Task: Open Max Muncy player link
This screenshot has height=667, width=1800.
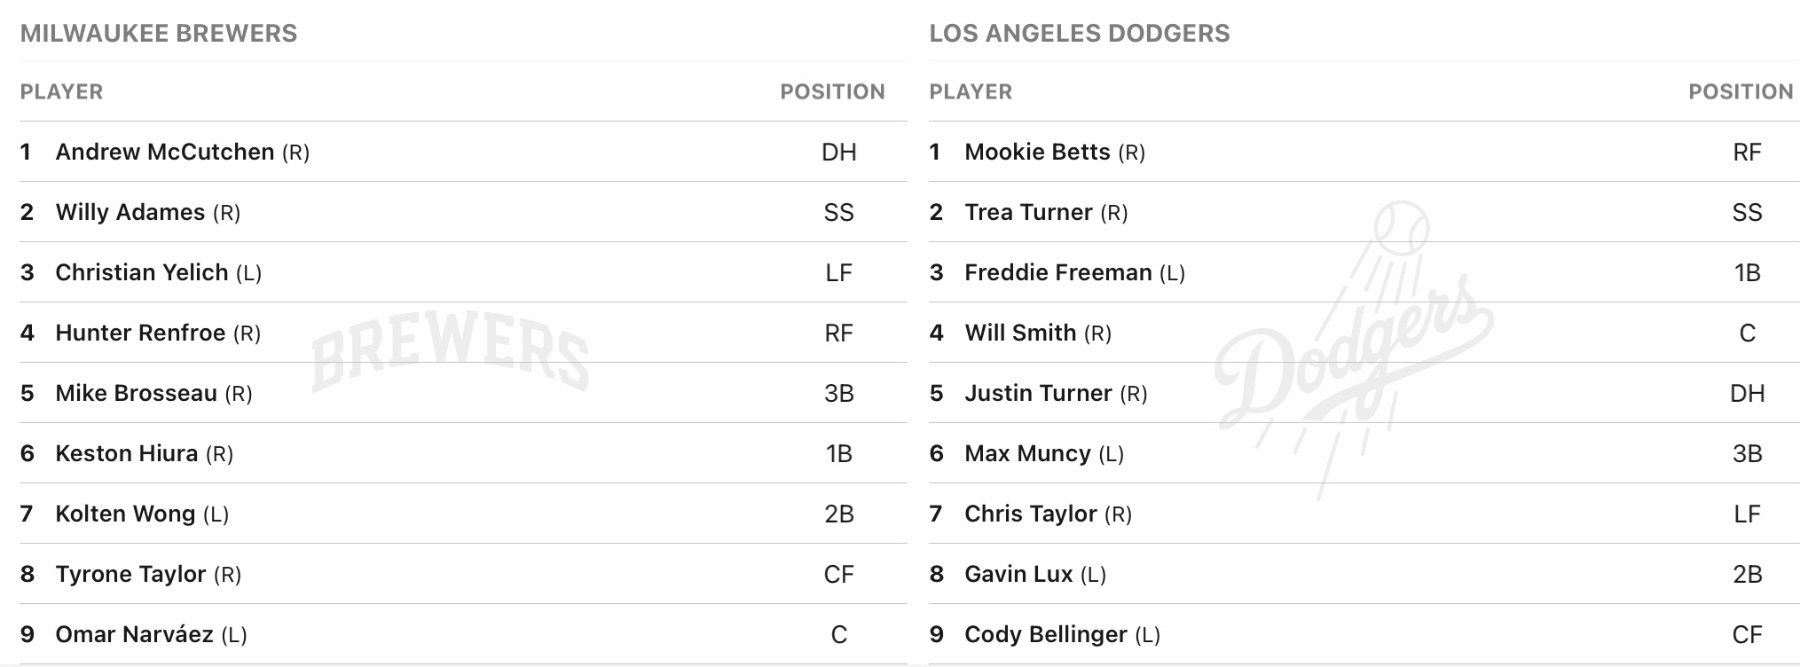Action: click(1027, 453)
